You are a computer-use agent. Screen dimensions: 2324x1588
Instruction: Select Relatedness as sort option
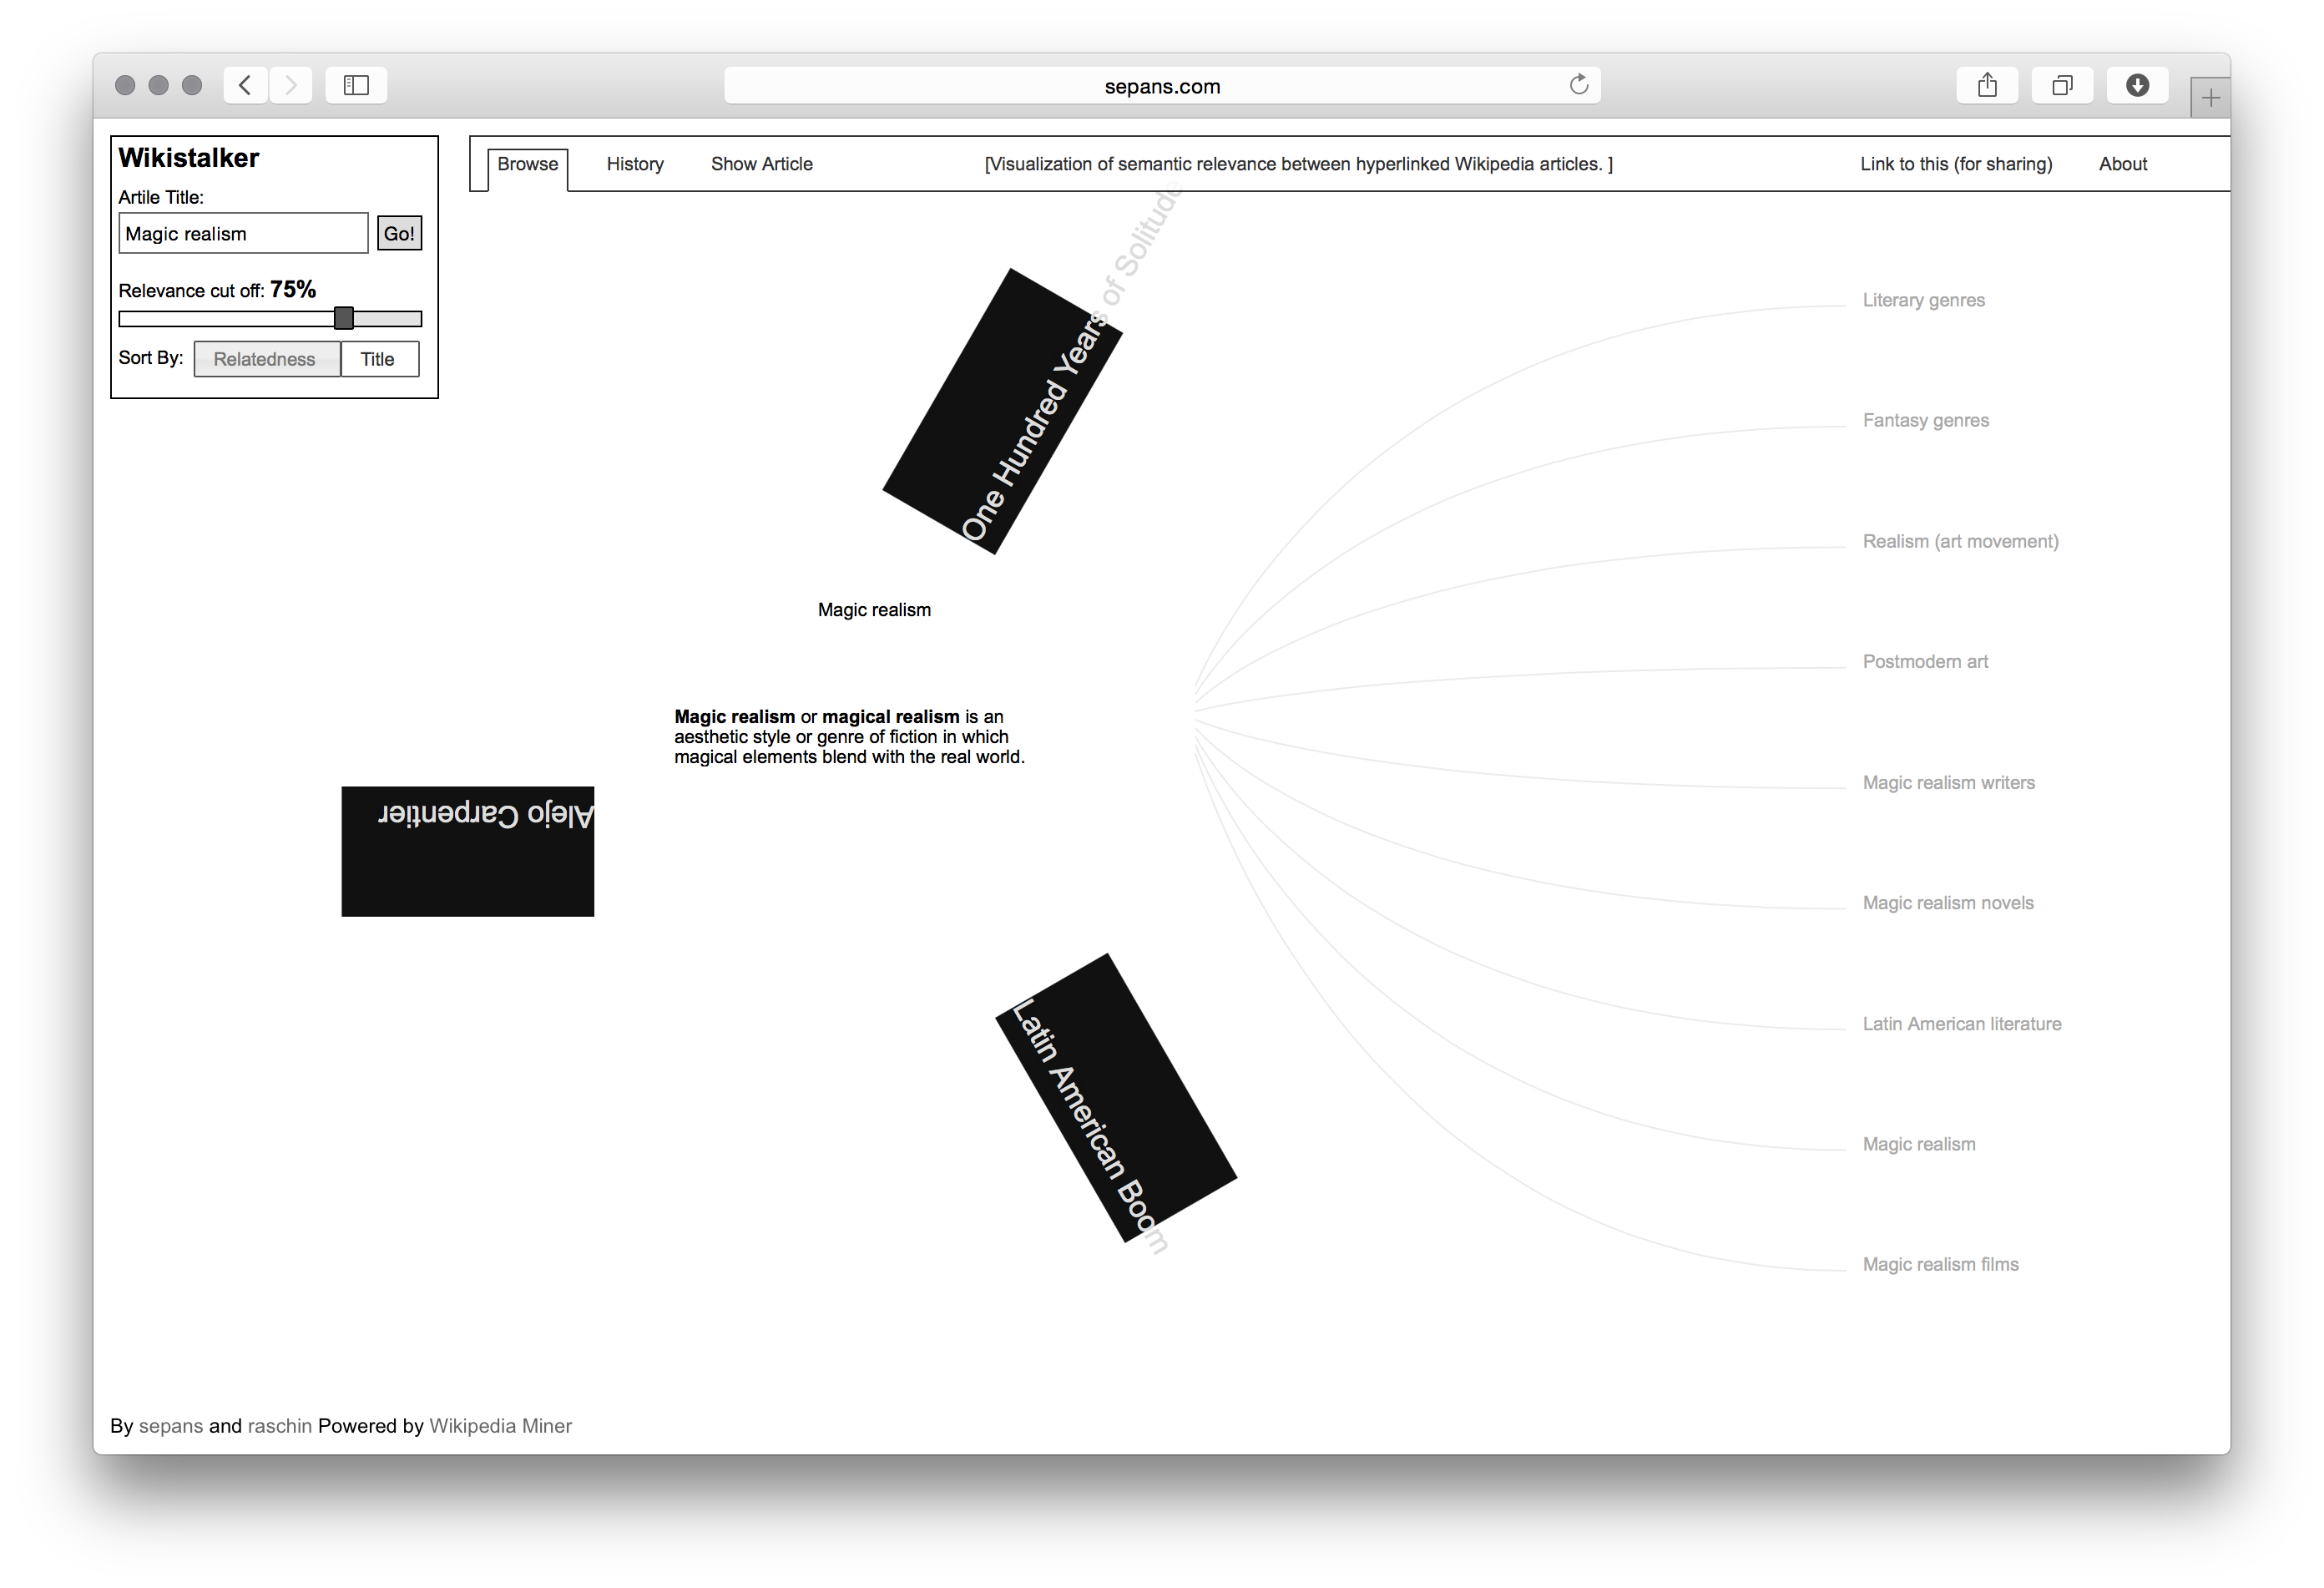[266, 358]
